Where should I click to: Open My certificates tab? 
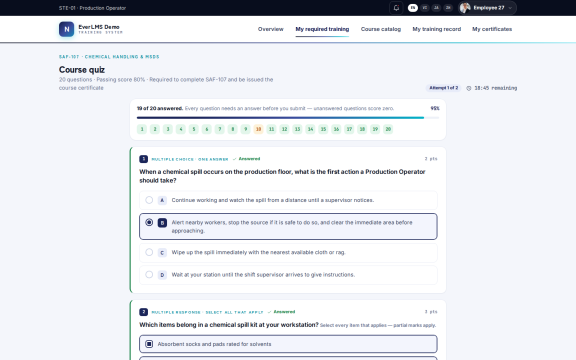point(492,29)
